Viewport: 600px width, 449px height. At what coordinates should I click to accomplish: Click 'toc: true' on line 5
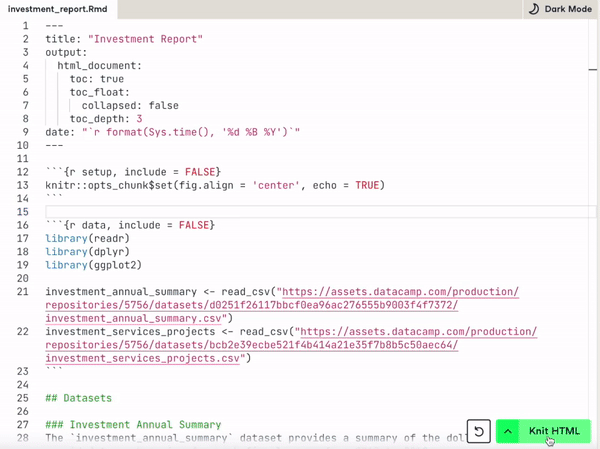click(x=97, y=79)
